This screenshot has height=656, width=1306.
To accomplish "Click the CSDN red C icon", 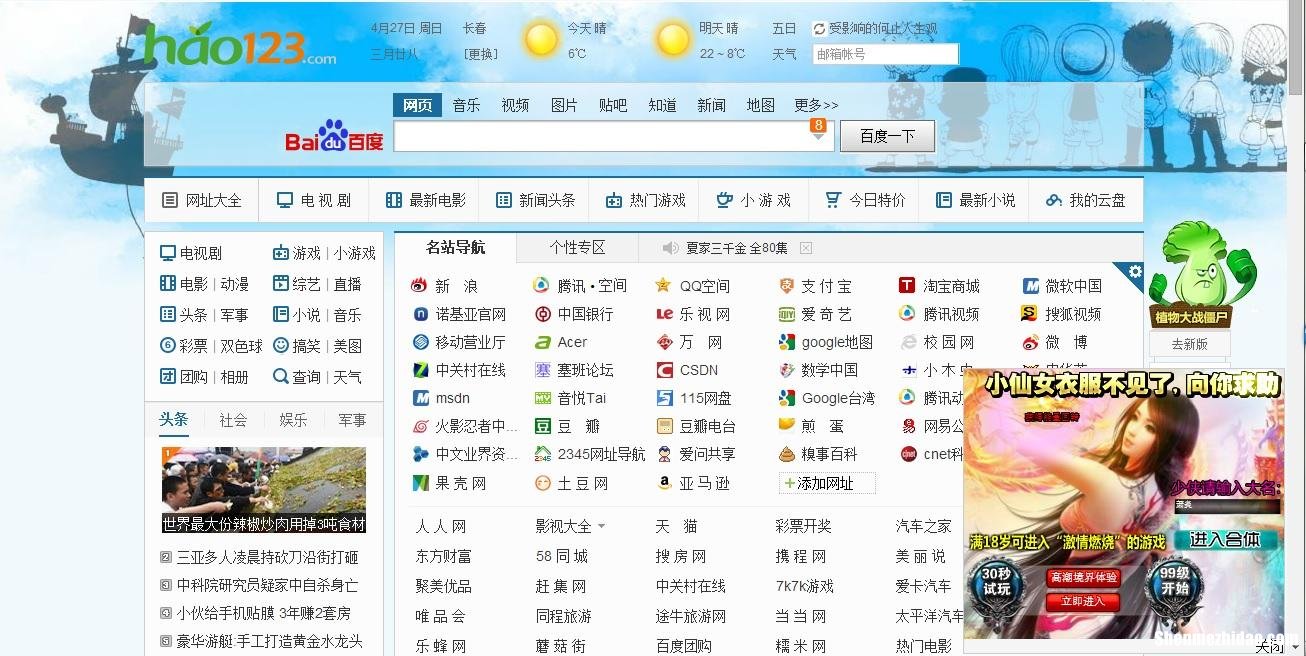I will 664,370.
